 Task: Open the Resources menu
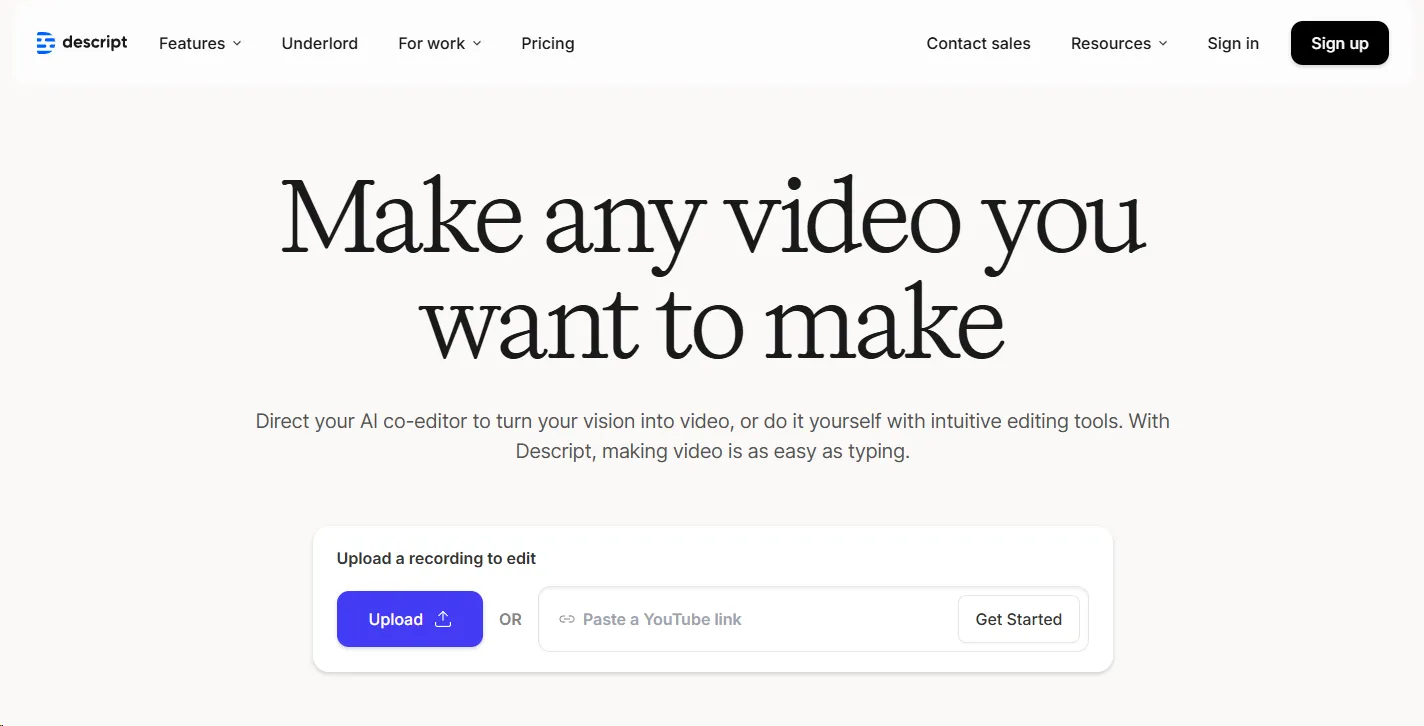pos(1110,43)
